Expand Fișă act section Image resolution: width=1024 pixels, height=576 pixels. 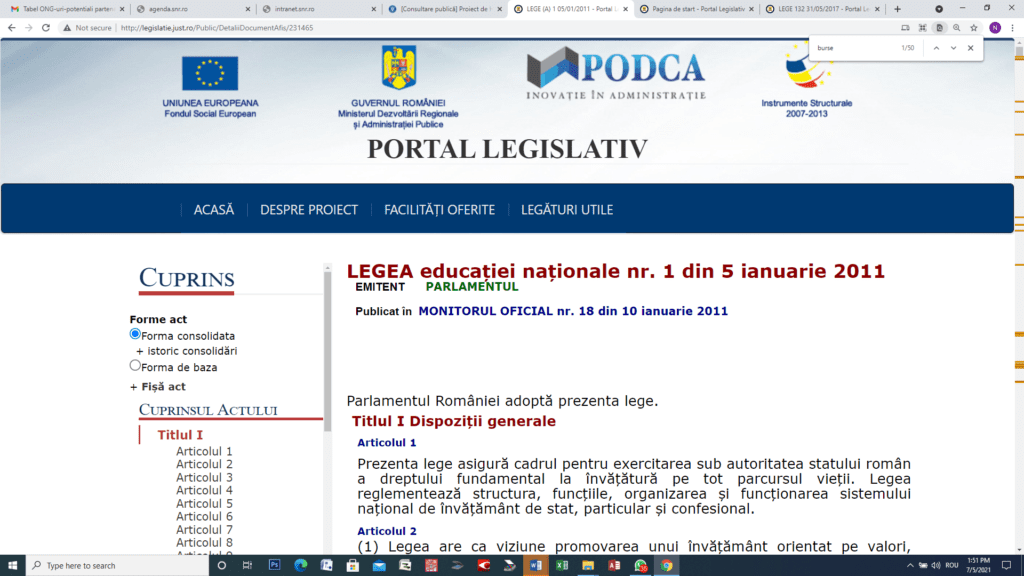coord(157,387)
